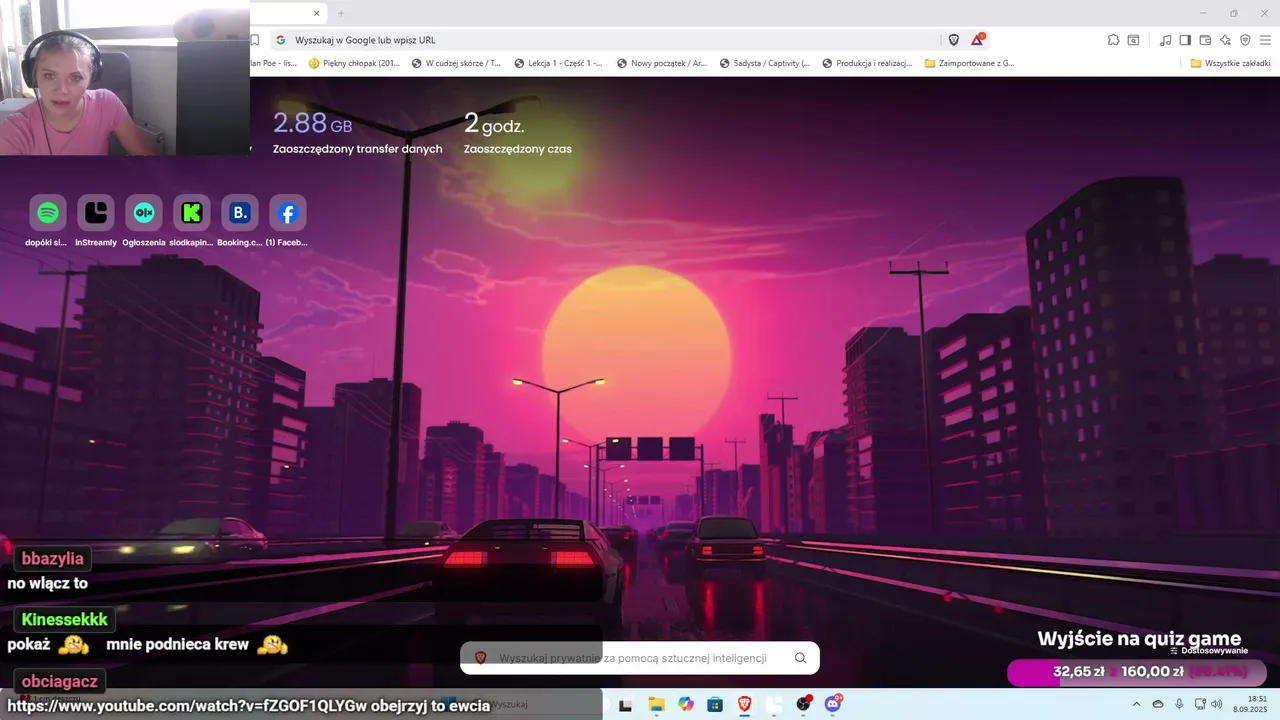Open bookmark 'Piękny chłopak (201...'

coord(354,63)
